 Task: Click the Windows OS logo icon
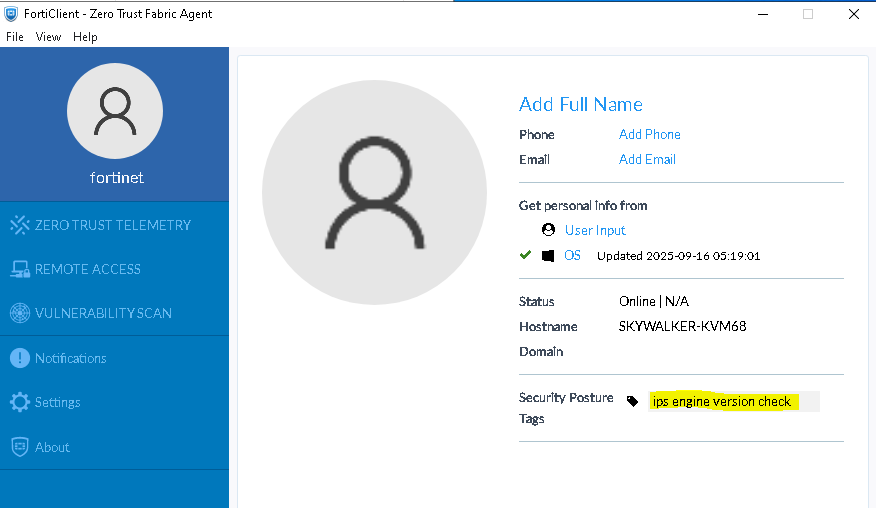click(x=548, y=256)
